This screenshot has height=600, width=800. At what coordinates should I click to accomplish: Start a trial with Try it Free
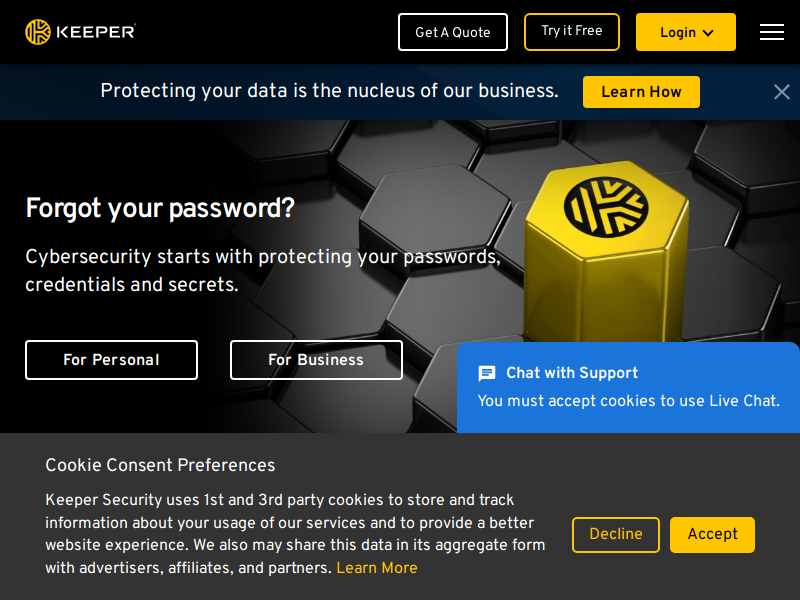tap(571, 32)
